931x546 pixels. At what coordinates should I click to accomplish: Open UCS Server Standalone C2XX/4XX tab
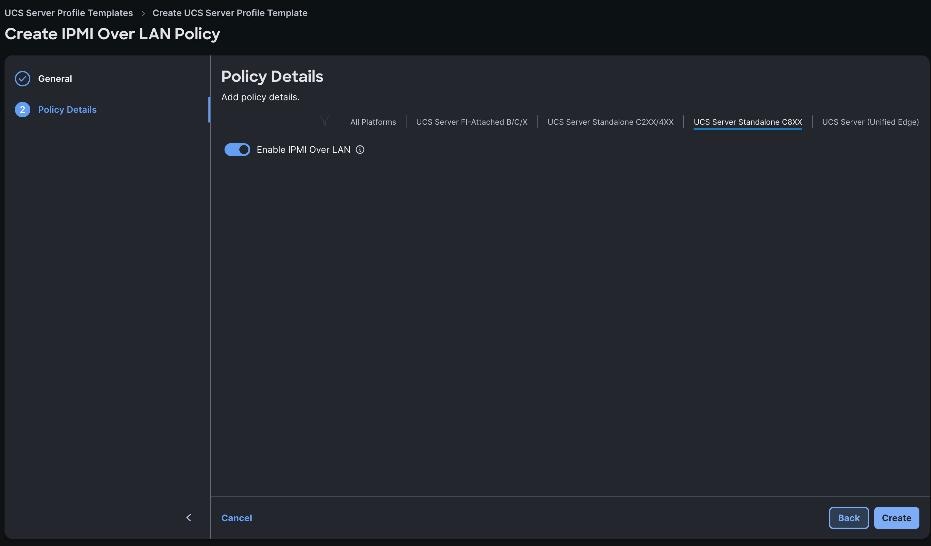coord(610,122)
